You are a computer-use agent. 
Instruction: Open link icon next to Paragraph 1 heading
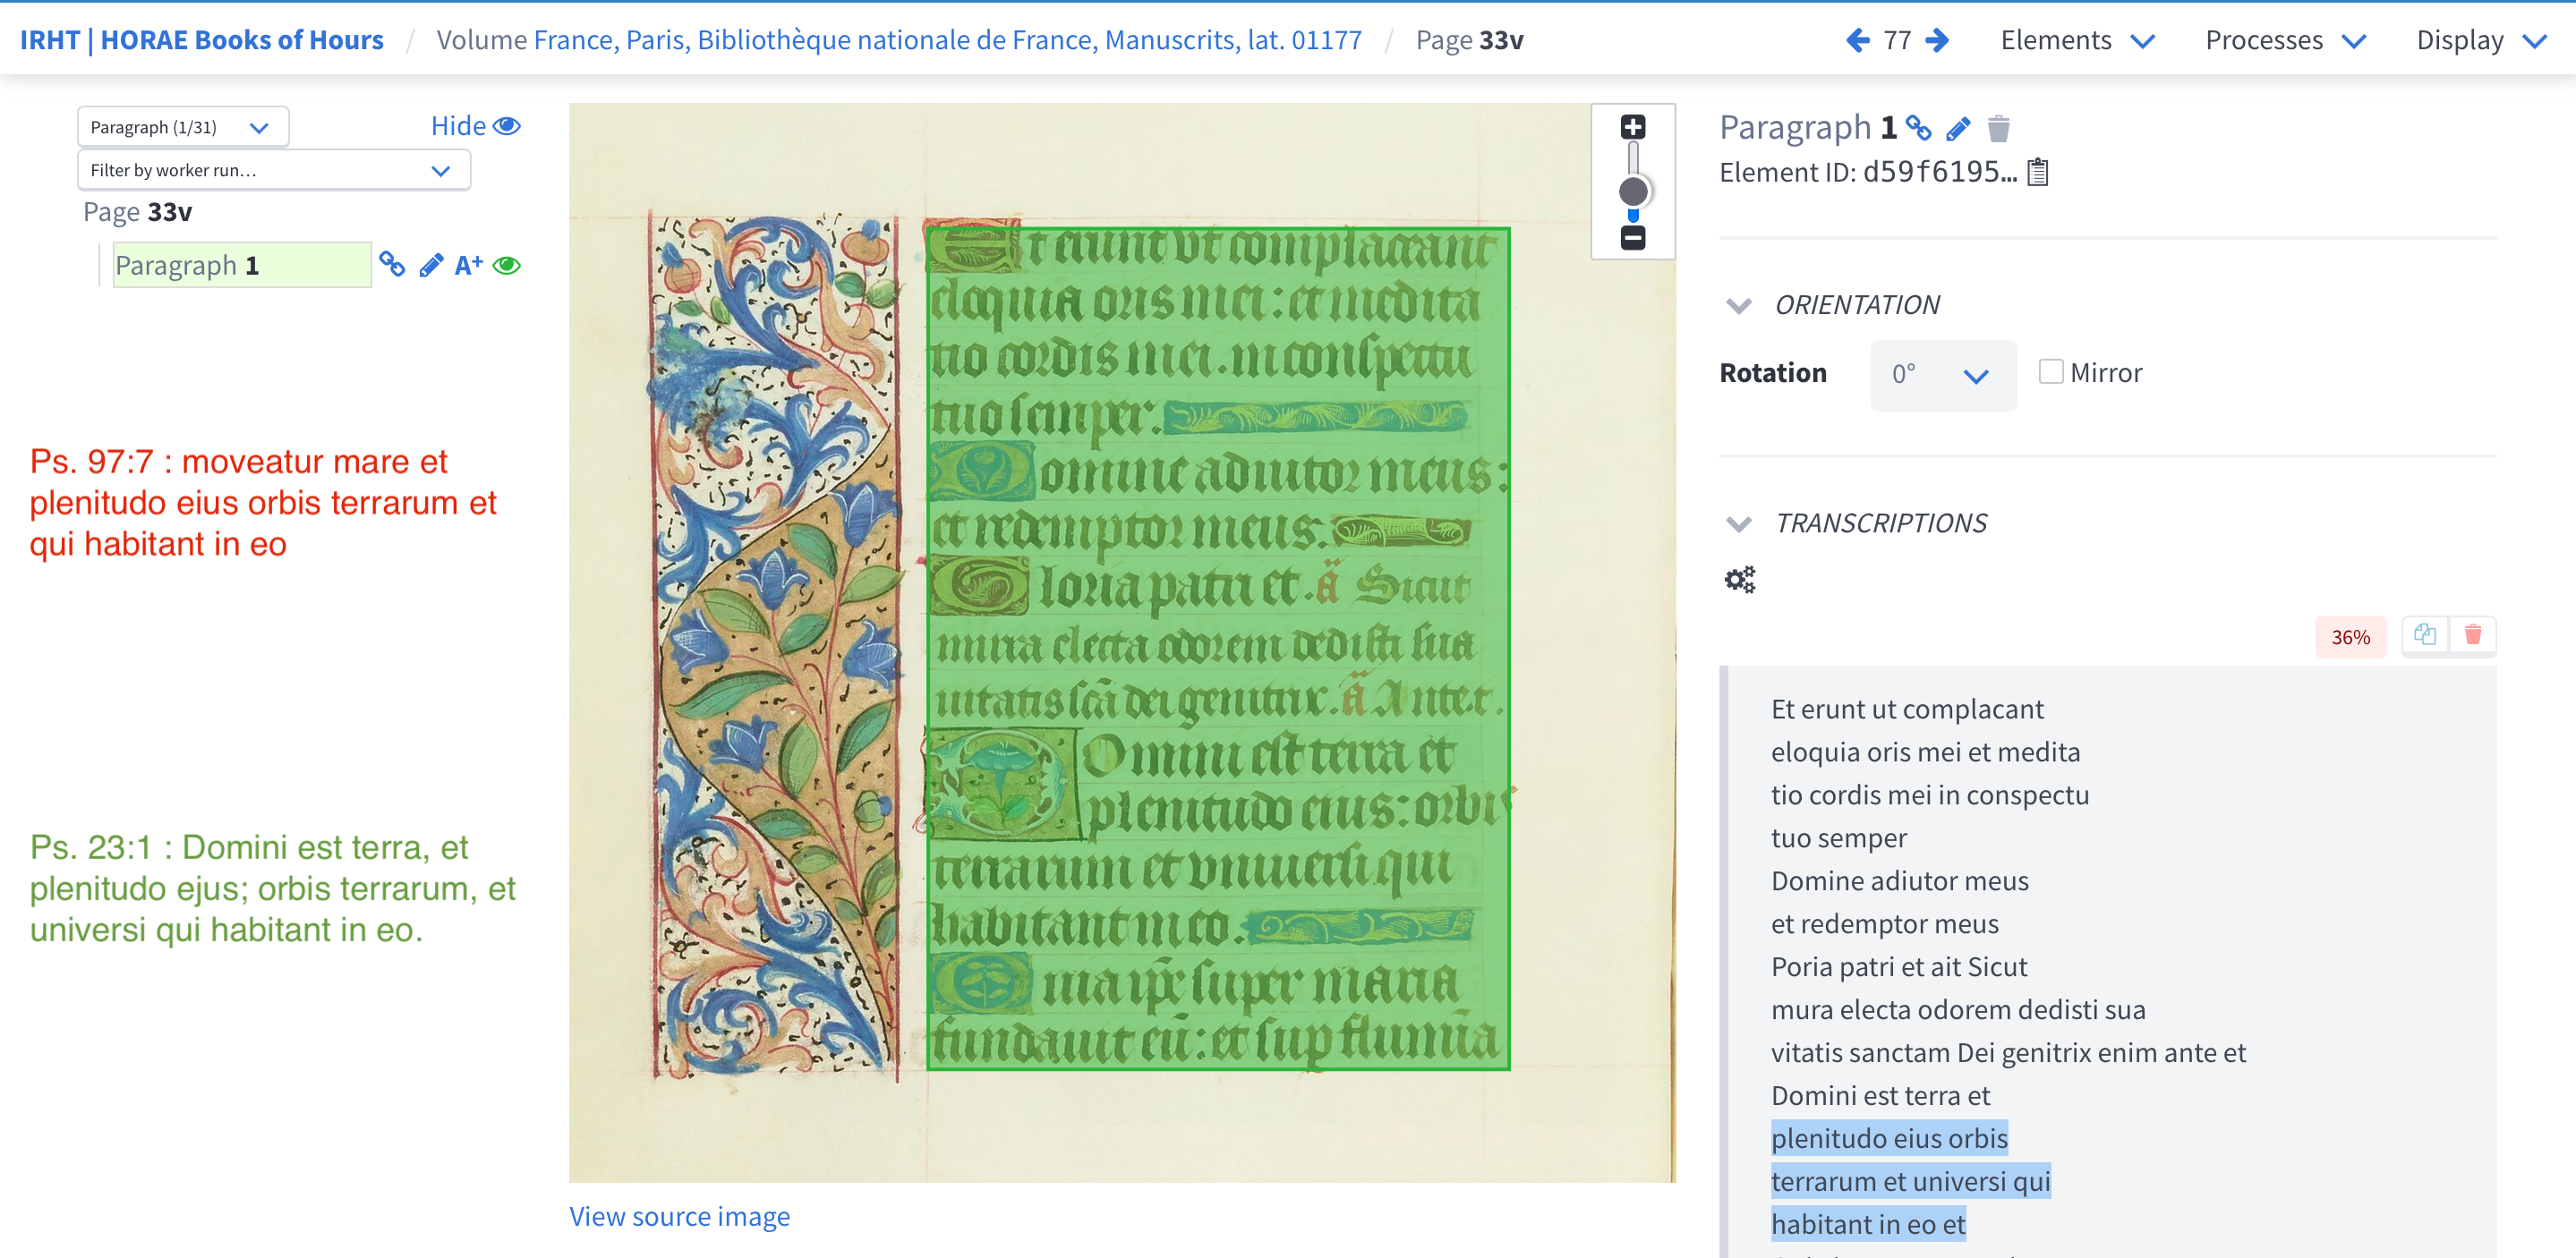point(1918,127)
